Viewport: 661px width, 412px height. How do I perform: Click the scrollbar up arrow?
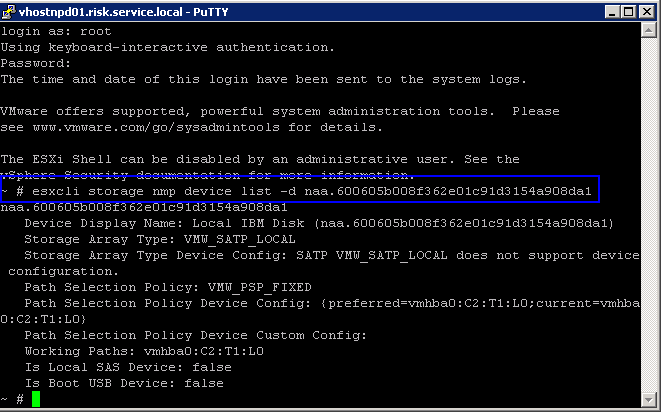[x=648, y=30]
